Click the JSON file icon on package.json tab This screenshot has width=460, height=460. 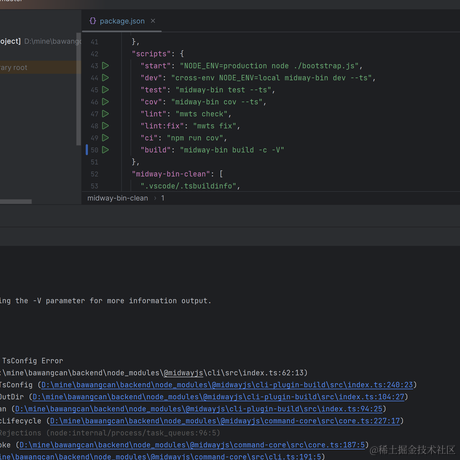93,21
